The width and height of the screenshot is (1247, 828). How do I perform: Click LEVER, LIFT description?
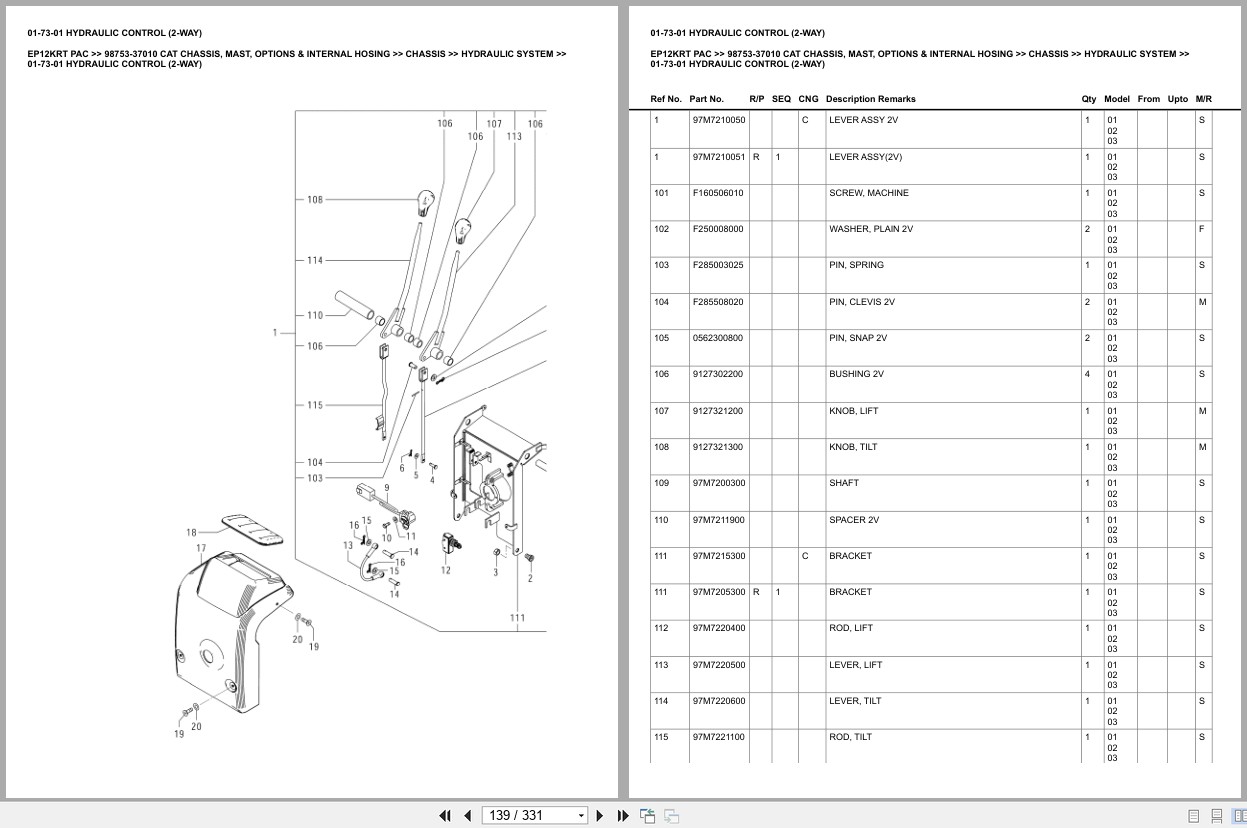pyautogui.click(x=856, y=665)
